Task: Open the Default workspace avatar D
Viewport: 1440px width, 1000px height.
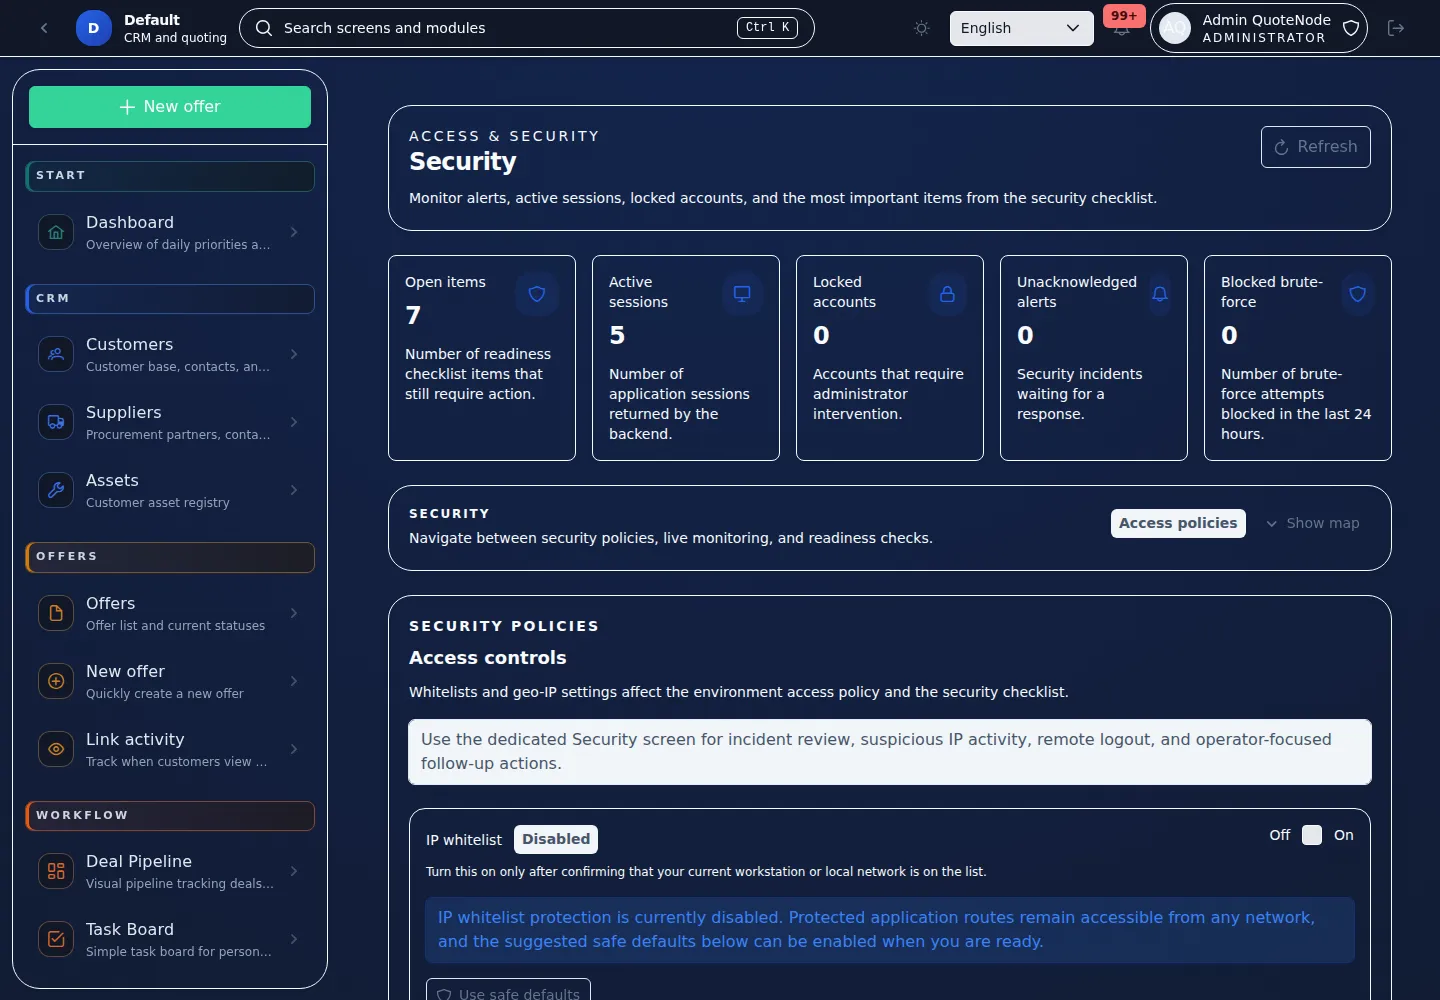Action: tap(93, 28)
